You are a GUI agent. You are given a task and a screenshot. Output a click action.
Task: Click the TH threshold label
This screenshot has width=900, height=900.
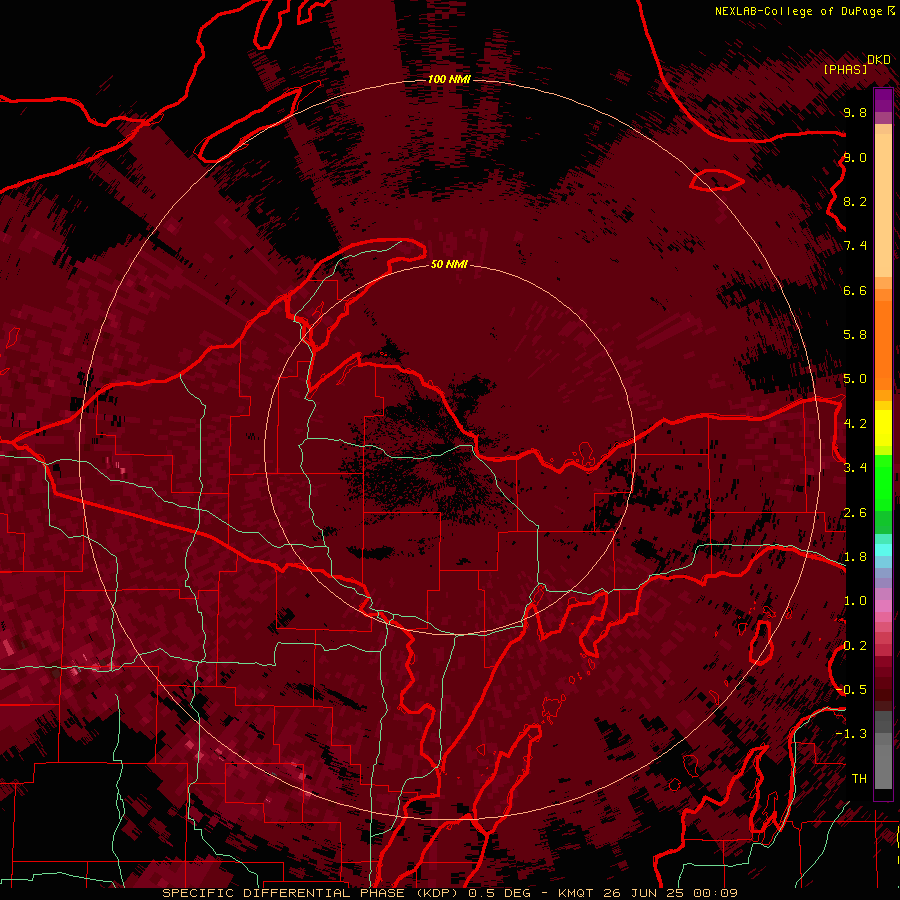click(859, 779)
